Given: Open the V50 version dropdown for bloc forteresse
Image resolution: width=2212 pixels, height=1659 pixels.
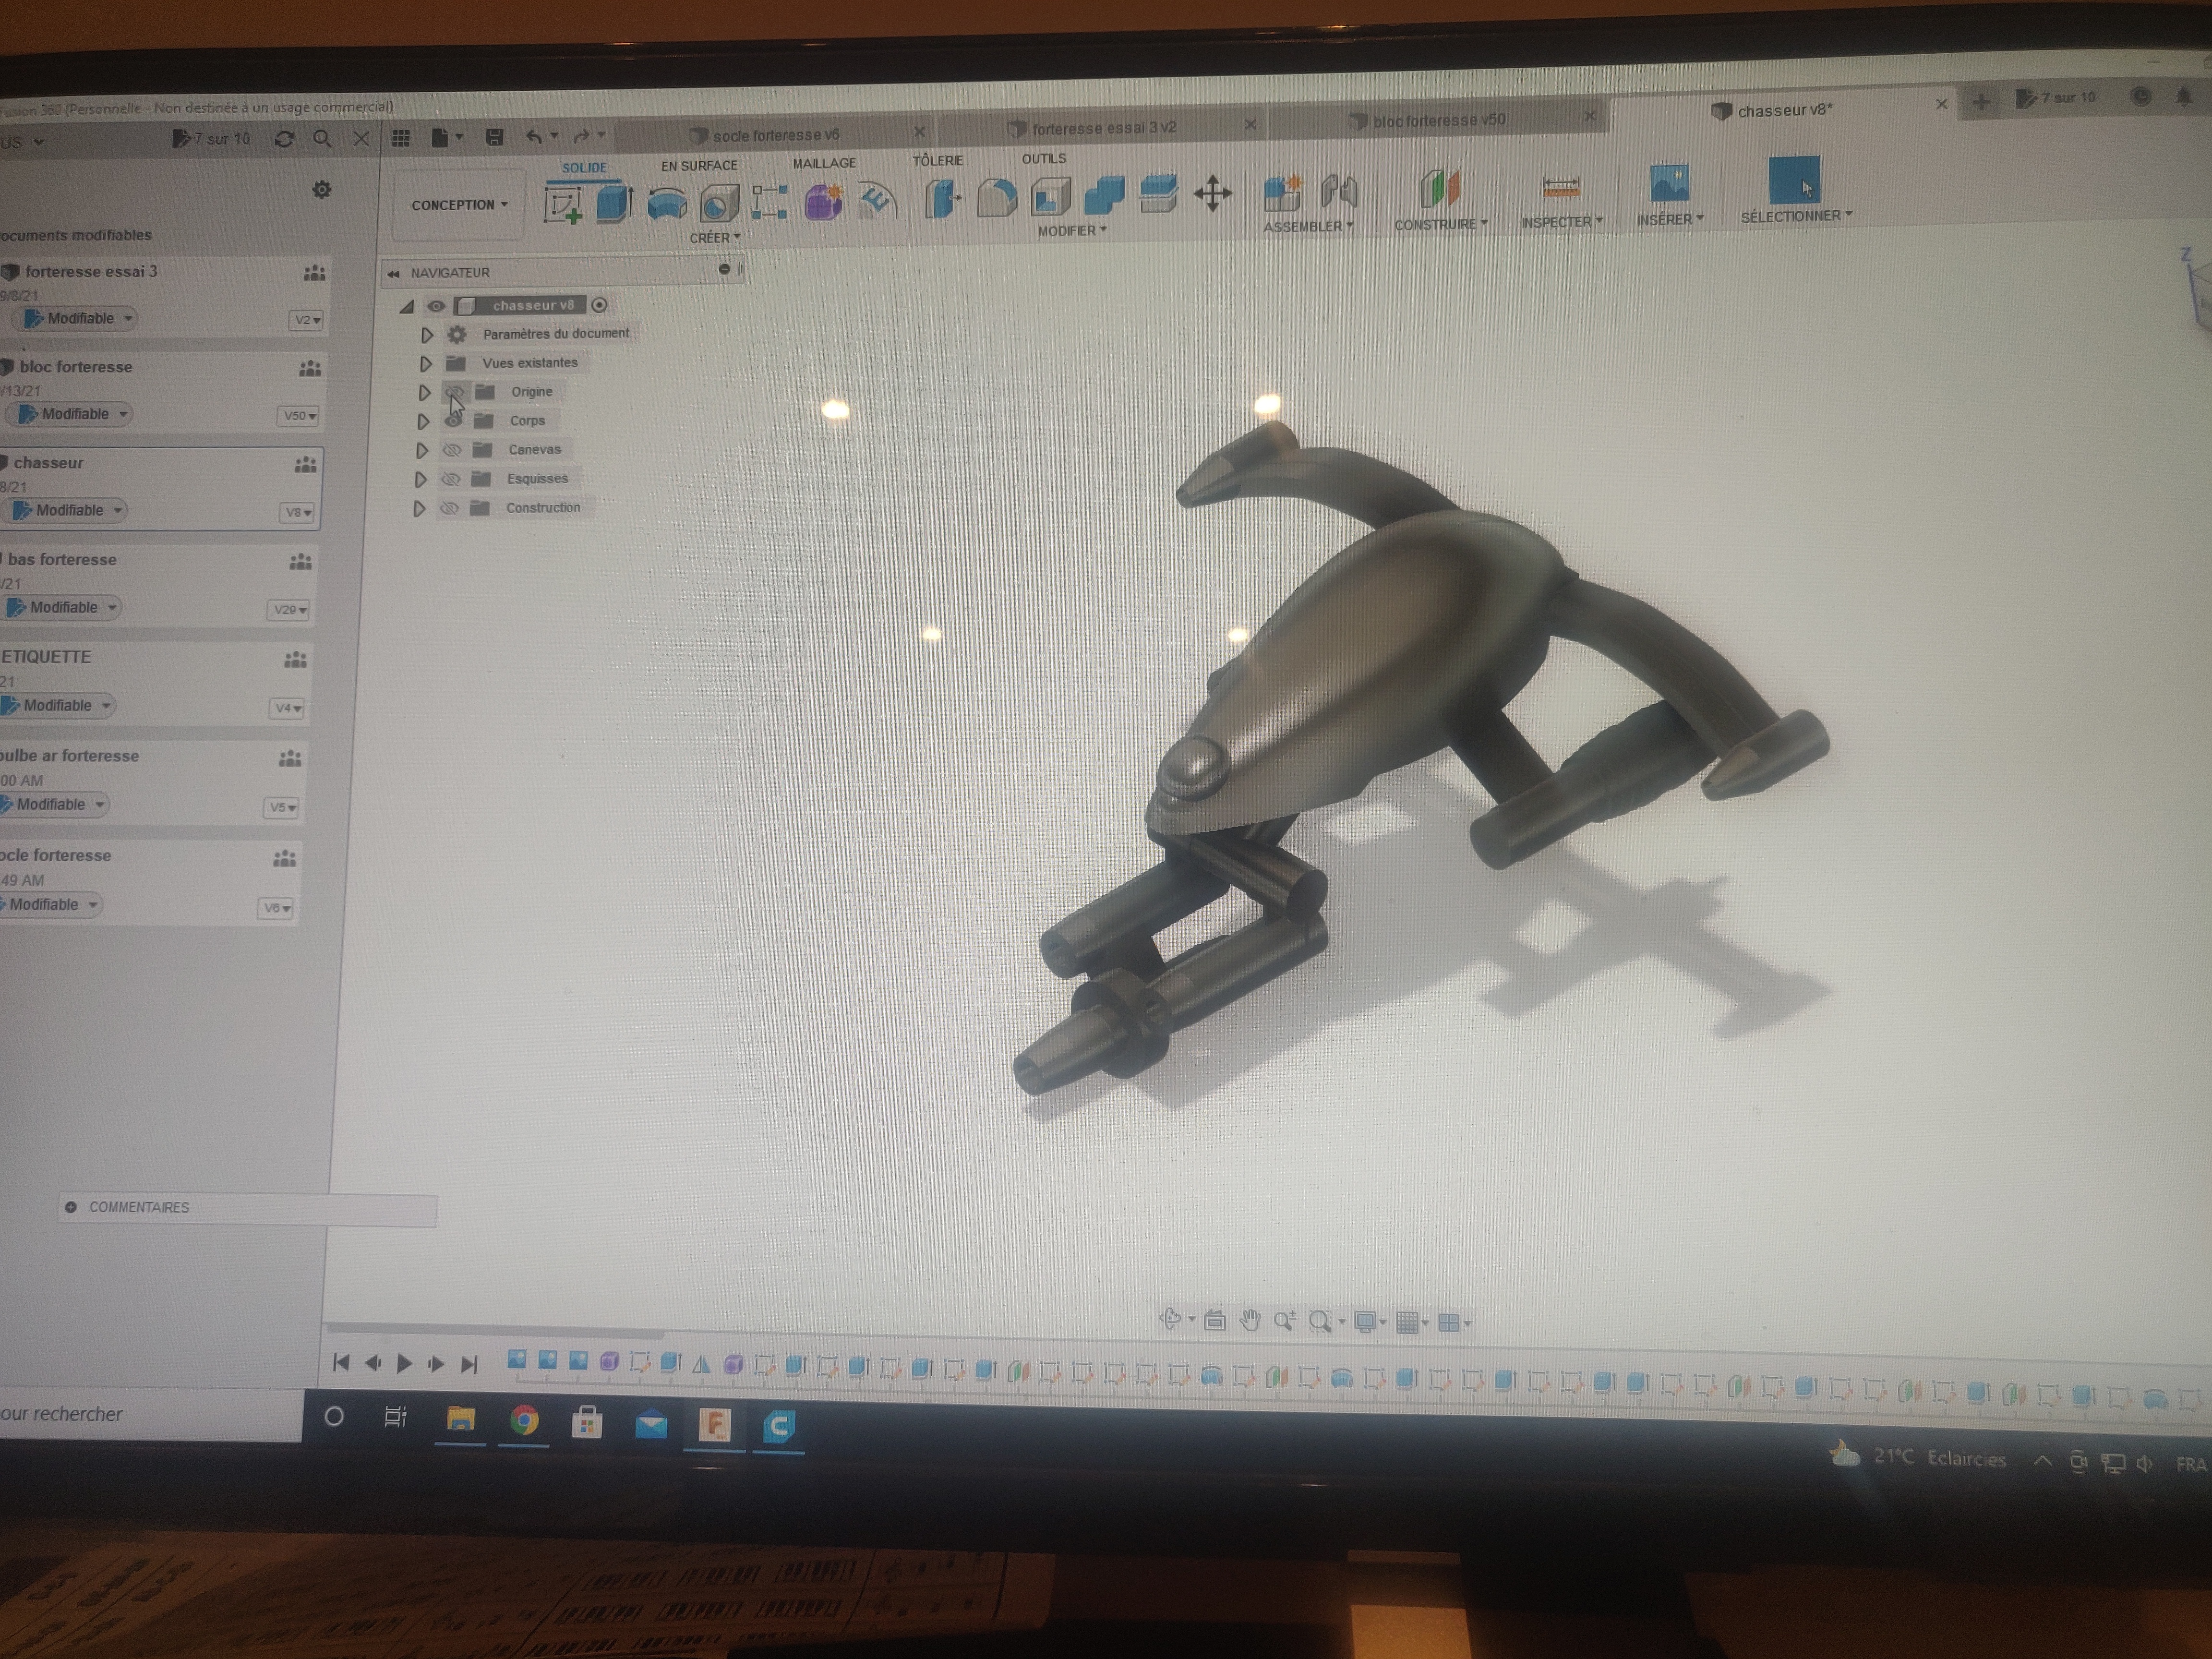Looking at the screenshot, I should [299, 416].
